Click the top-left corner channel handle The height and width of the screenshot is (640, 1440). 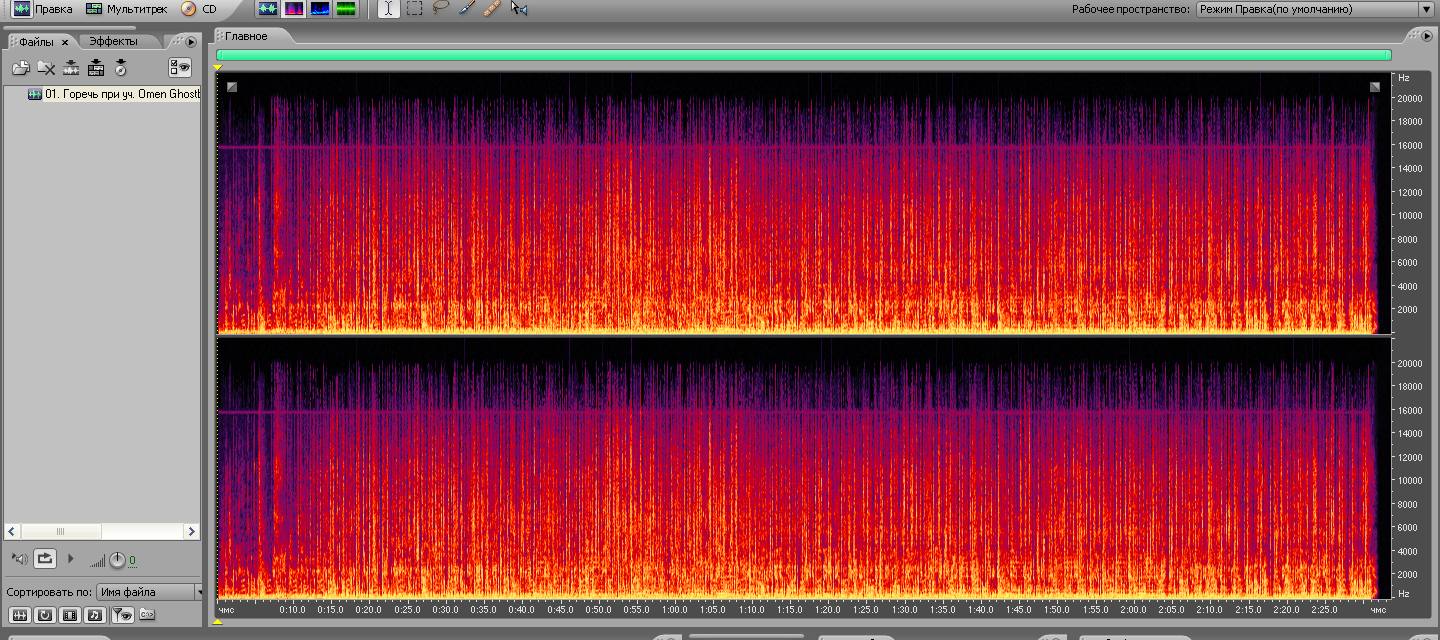[232, 87]
